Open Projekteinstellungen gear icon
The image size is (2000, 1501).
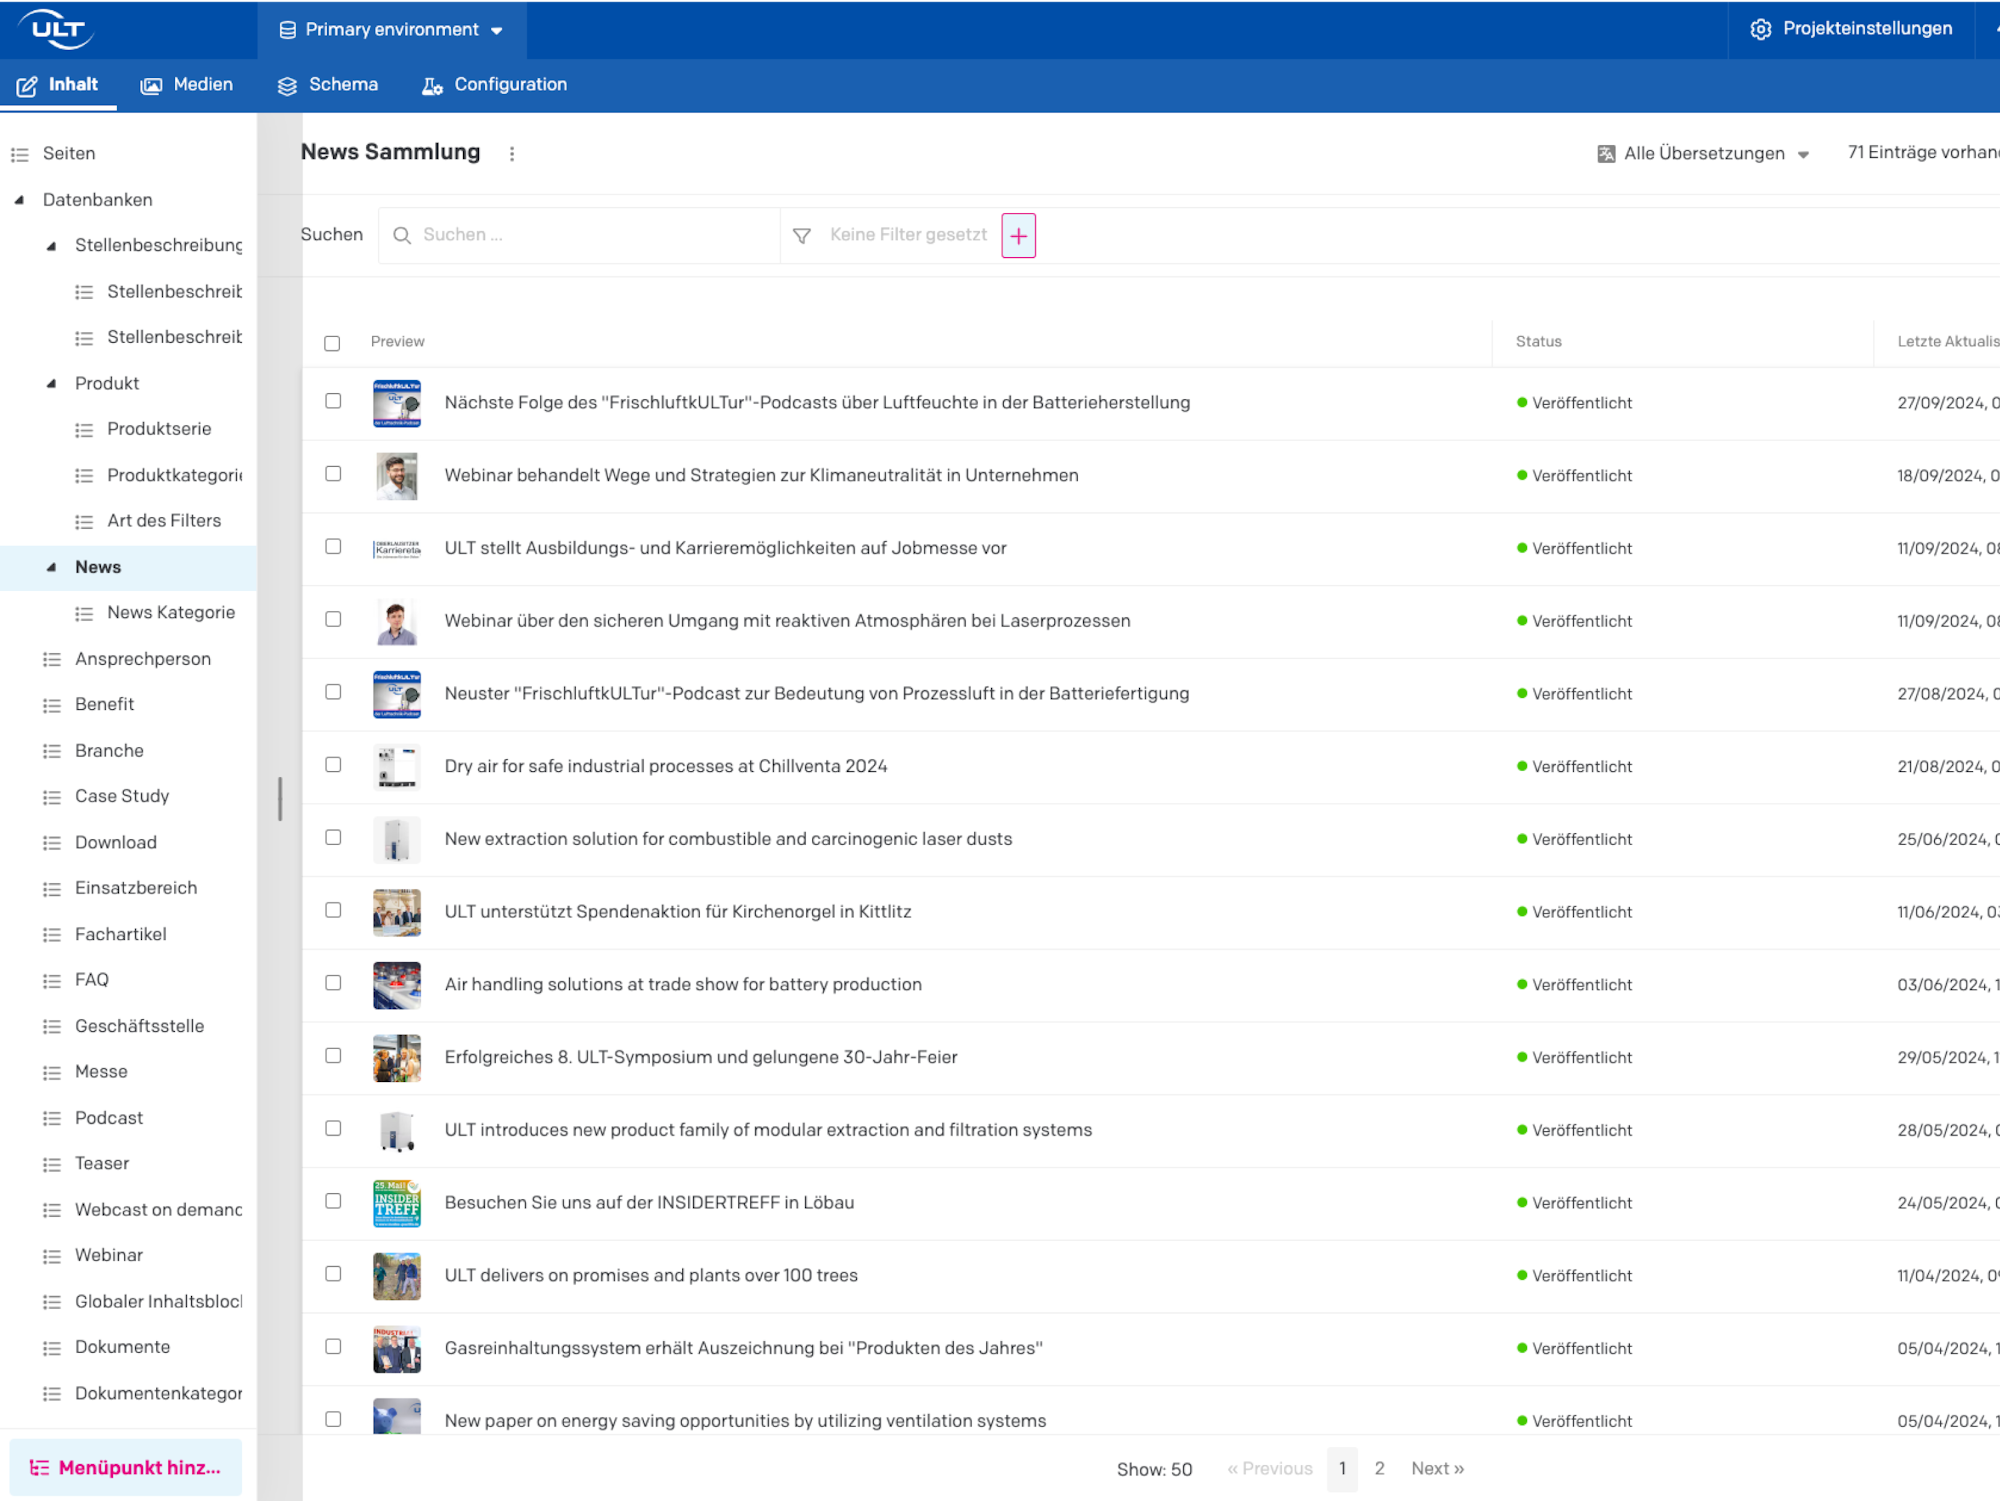(1760, 29)
